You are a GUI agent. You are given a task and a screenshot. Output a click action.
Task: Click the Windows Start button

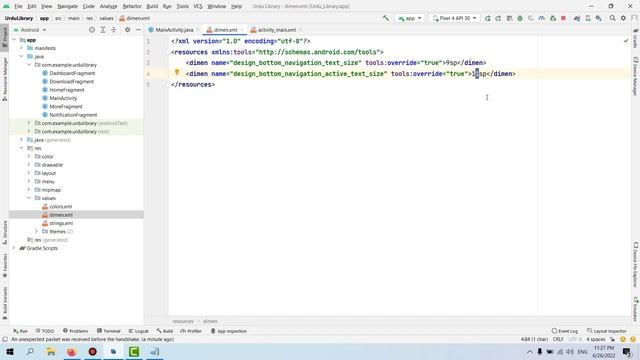pyautogui.click(x=10, y=351)
